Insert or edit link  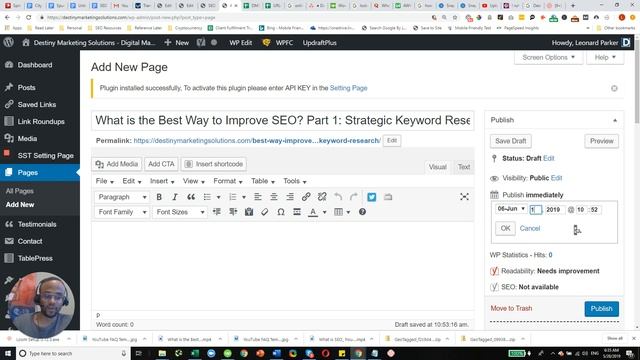click(306, 197)
